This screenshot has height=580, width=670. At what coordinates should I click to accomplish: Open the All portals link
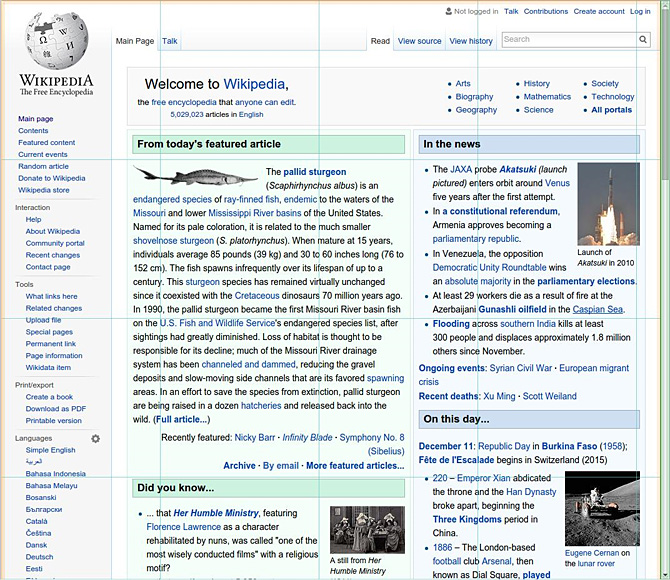point(611,110)
